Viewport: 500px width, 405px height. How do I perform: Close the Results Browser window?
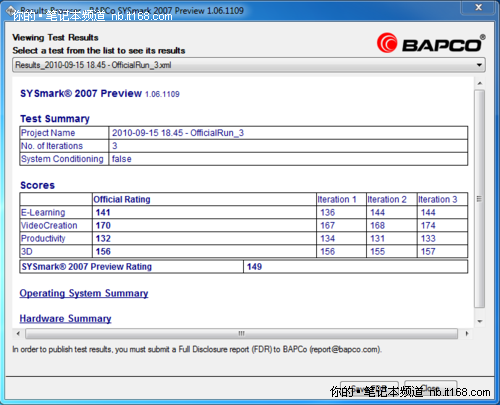click(478, 7)
